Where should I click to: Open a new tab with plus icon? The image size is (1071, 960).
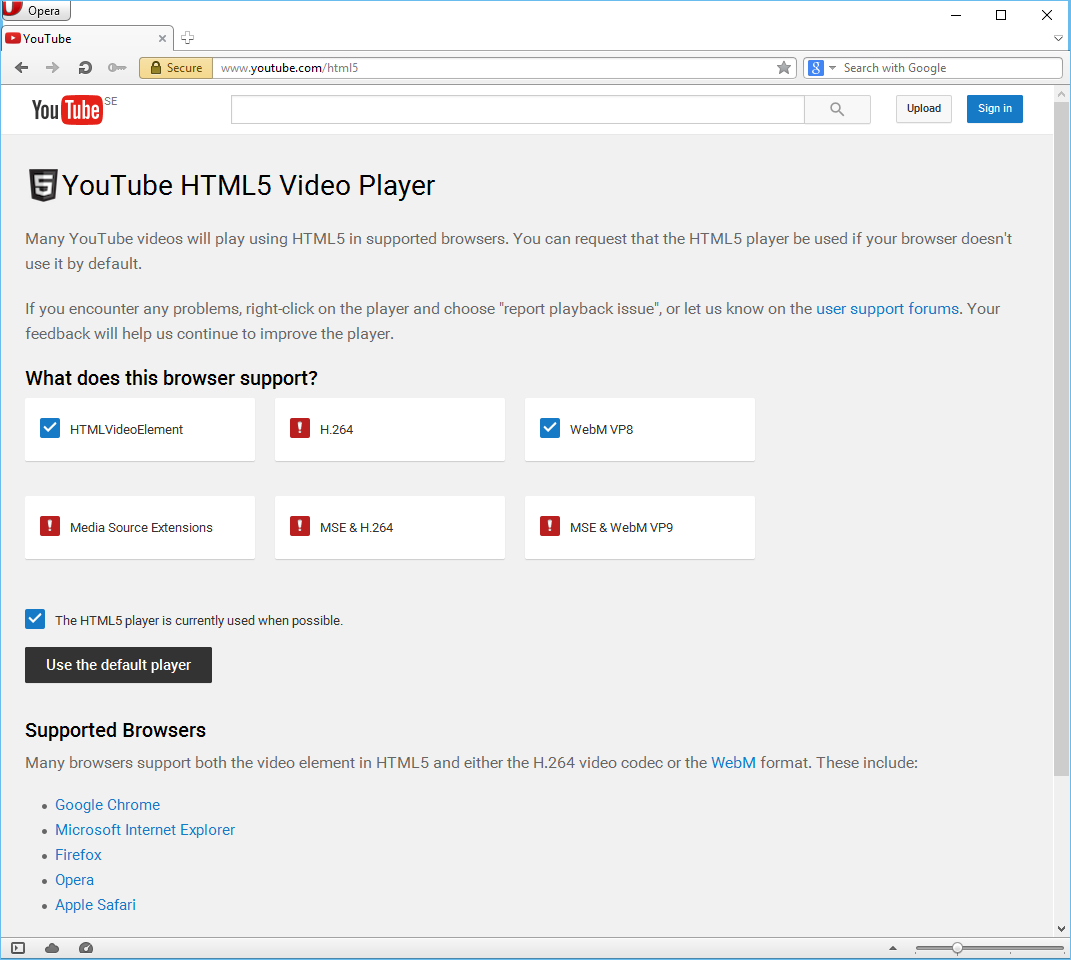188,38
